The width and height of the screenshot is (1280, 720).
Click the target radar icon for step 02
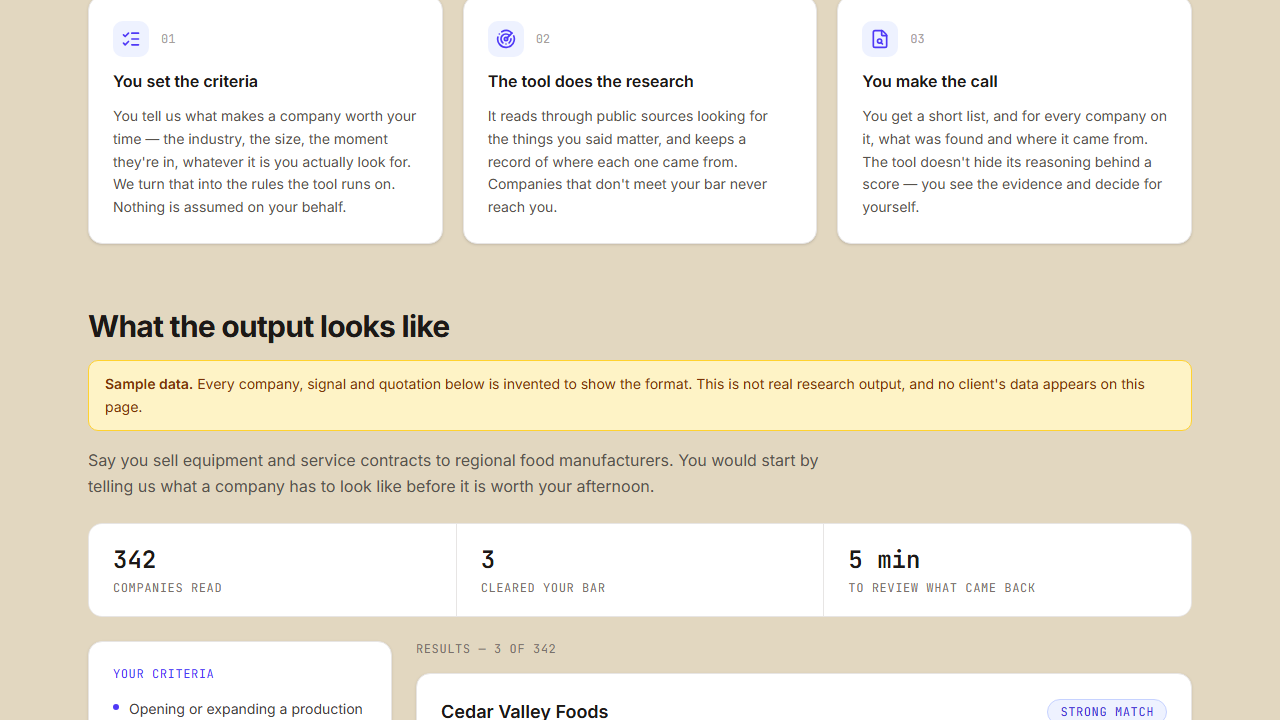coord(506,39)
